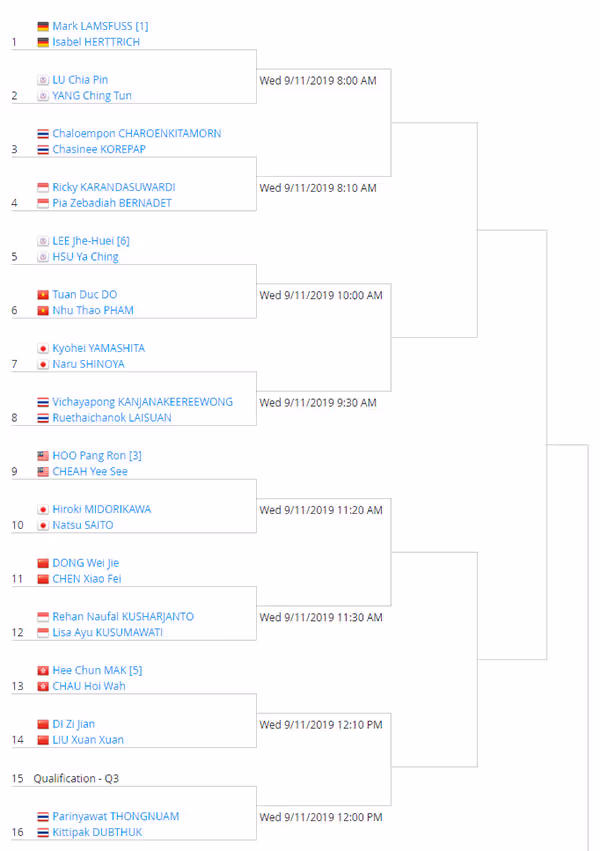Click Kittipak DUBTHUK name link
The image size is (600, 851).
pyautogui.click(x=97, y=832)
